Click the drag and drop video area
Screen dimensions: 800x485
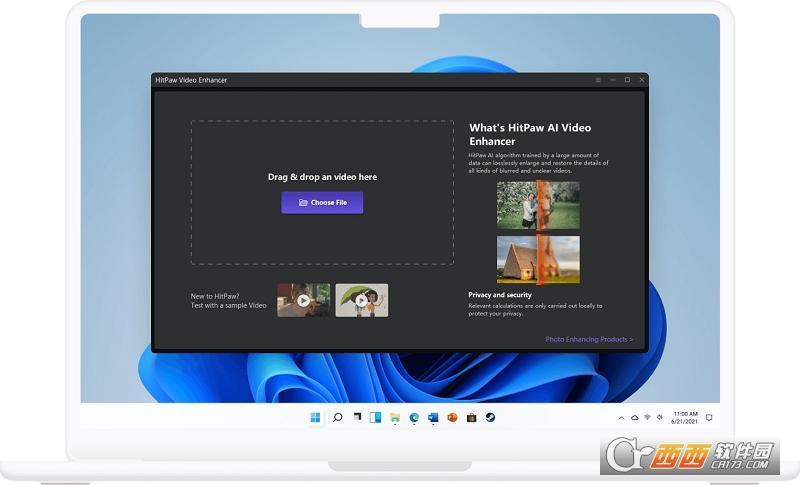point(322,193)
